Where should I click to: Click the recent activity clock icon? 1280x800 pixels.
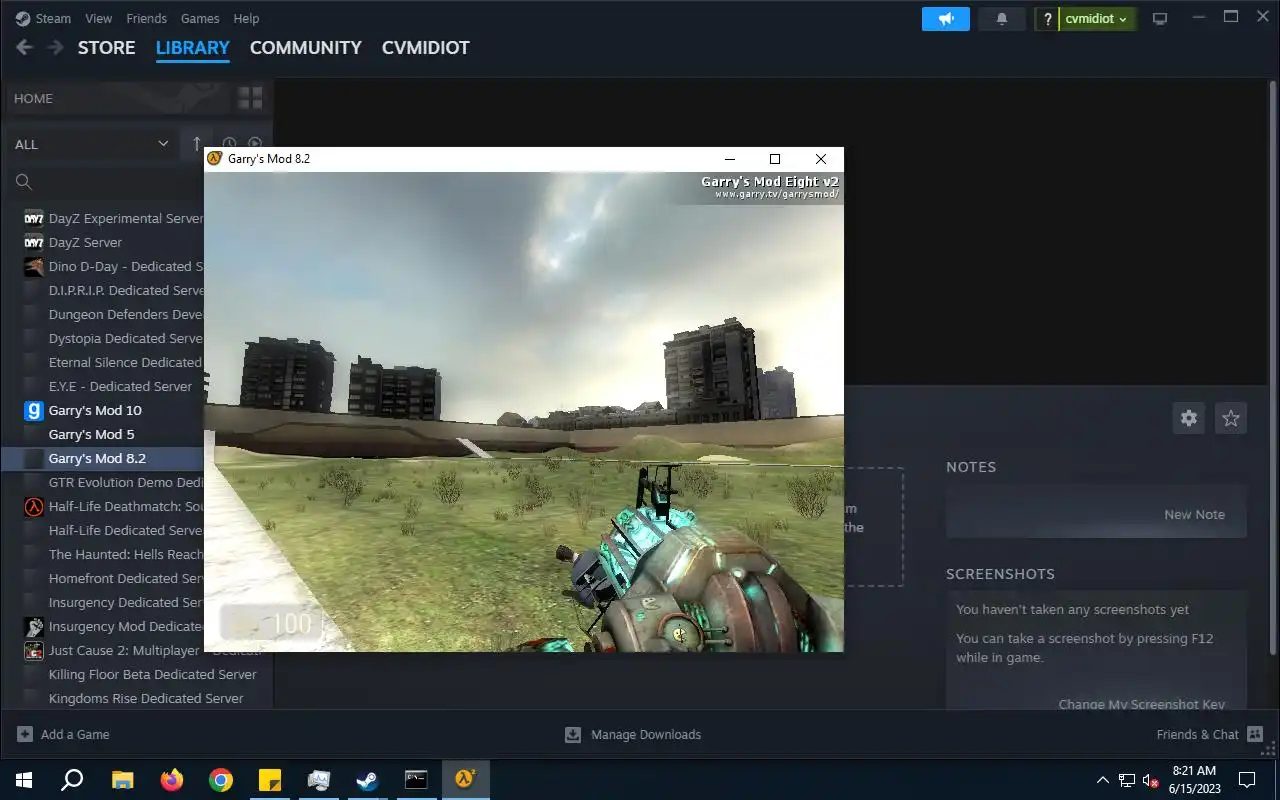point(229,144)
